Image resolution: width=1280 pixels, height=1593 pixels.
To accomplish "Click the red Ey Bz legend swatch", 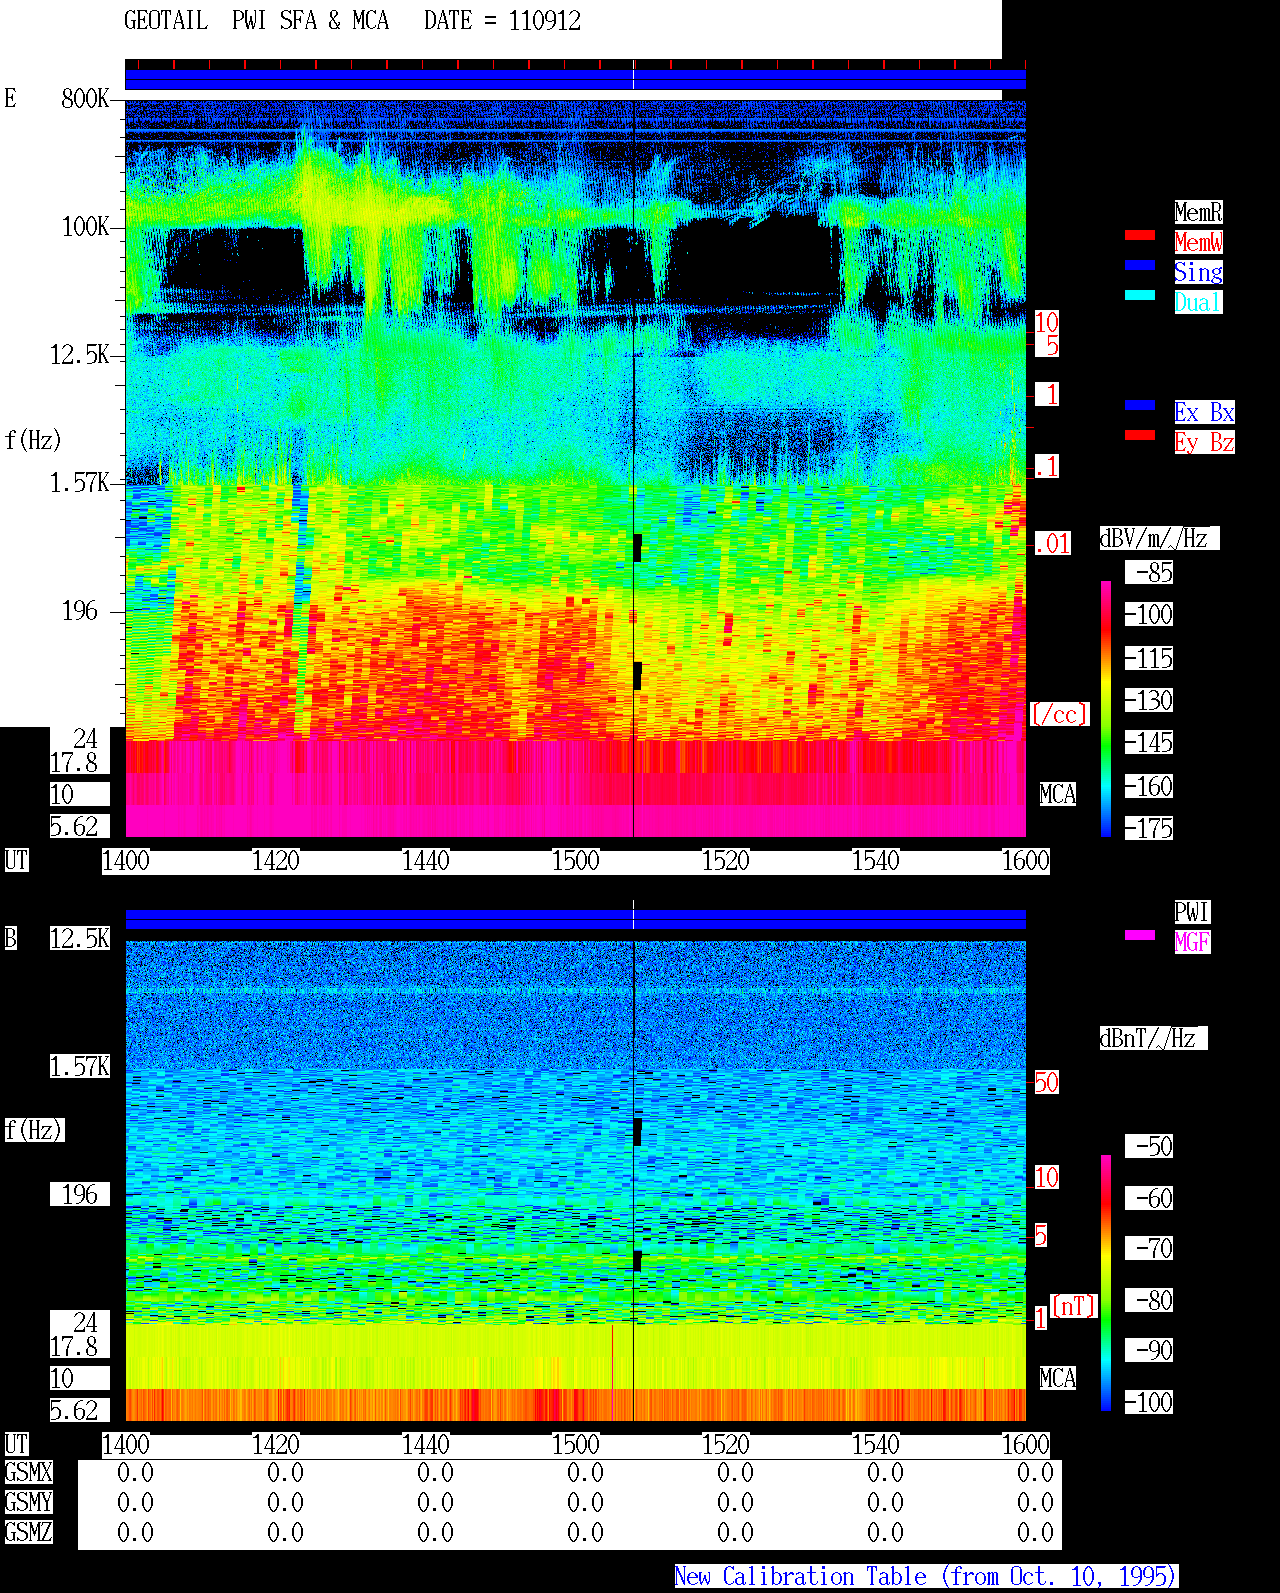I will pyautogui.click(x=1140, y=435).
